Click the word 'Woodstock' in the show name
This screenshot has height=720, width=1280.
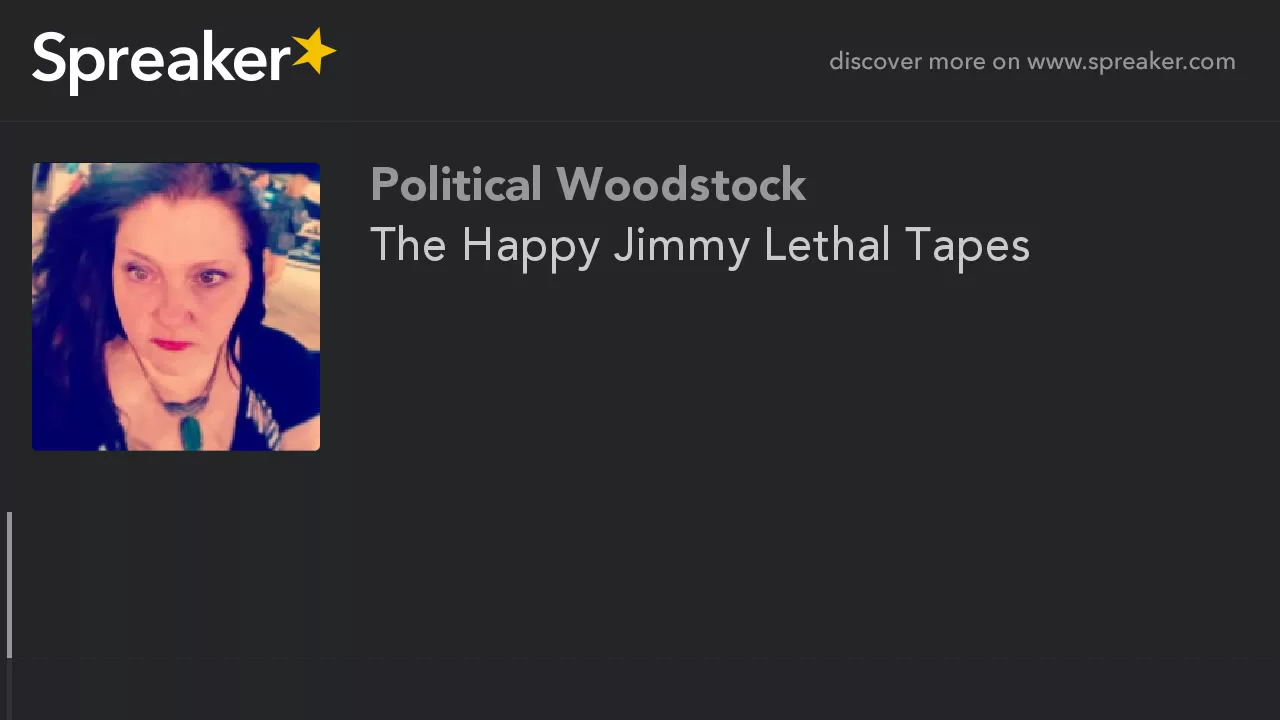click(x=681, y=185)
